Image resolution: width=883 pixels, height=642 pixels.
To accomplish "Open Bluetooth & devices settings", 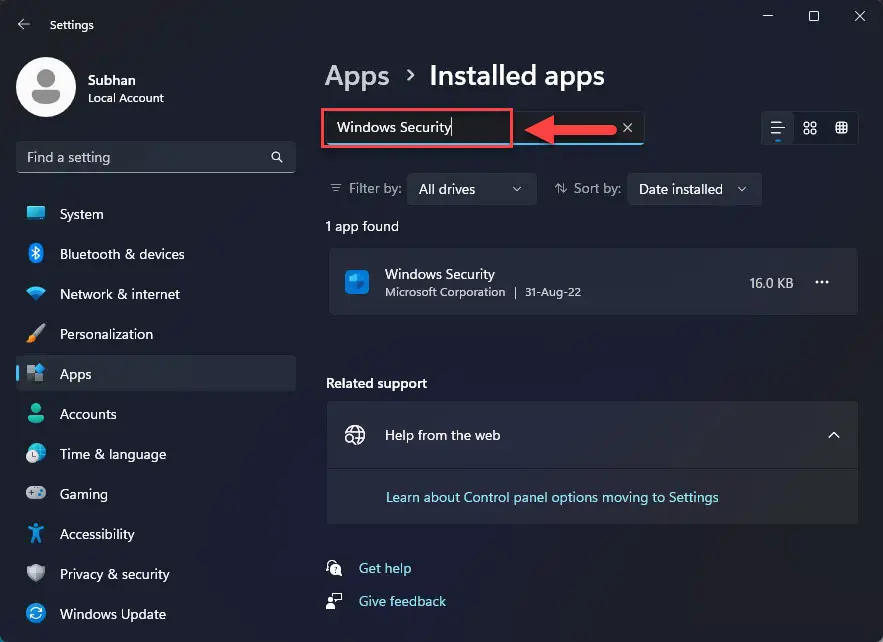I will [156, 254].
